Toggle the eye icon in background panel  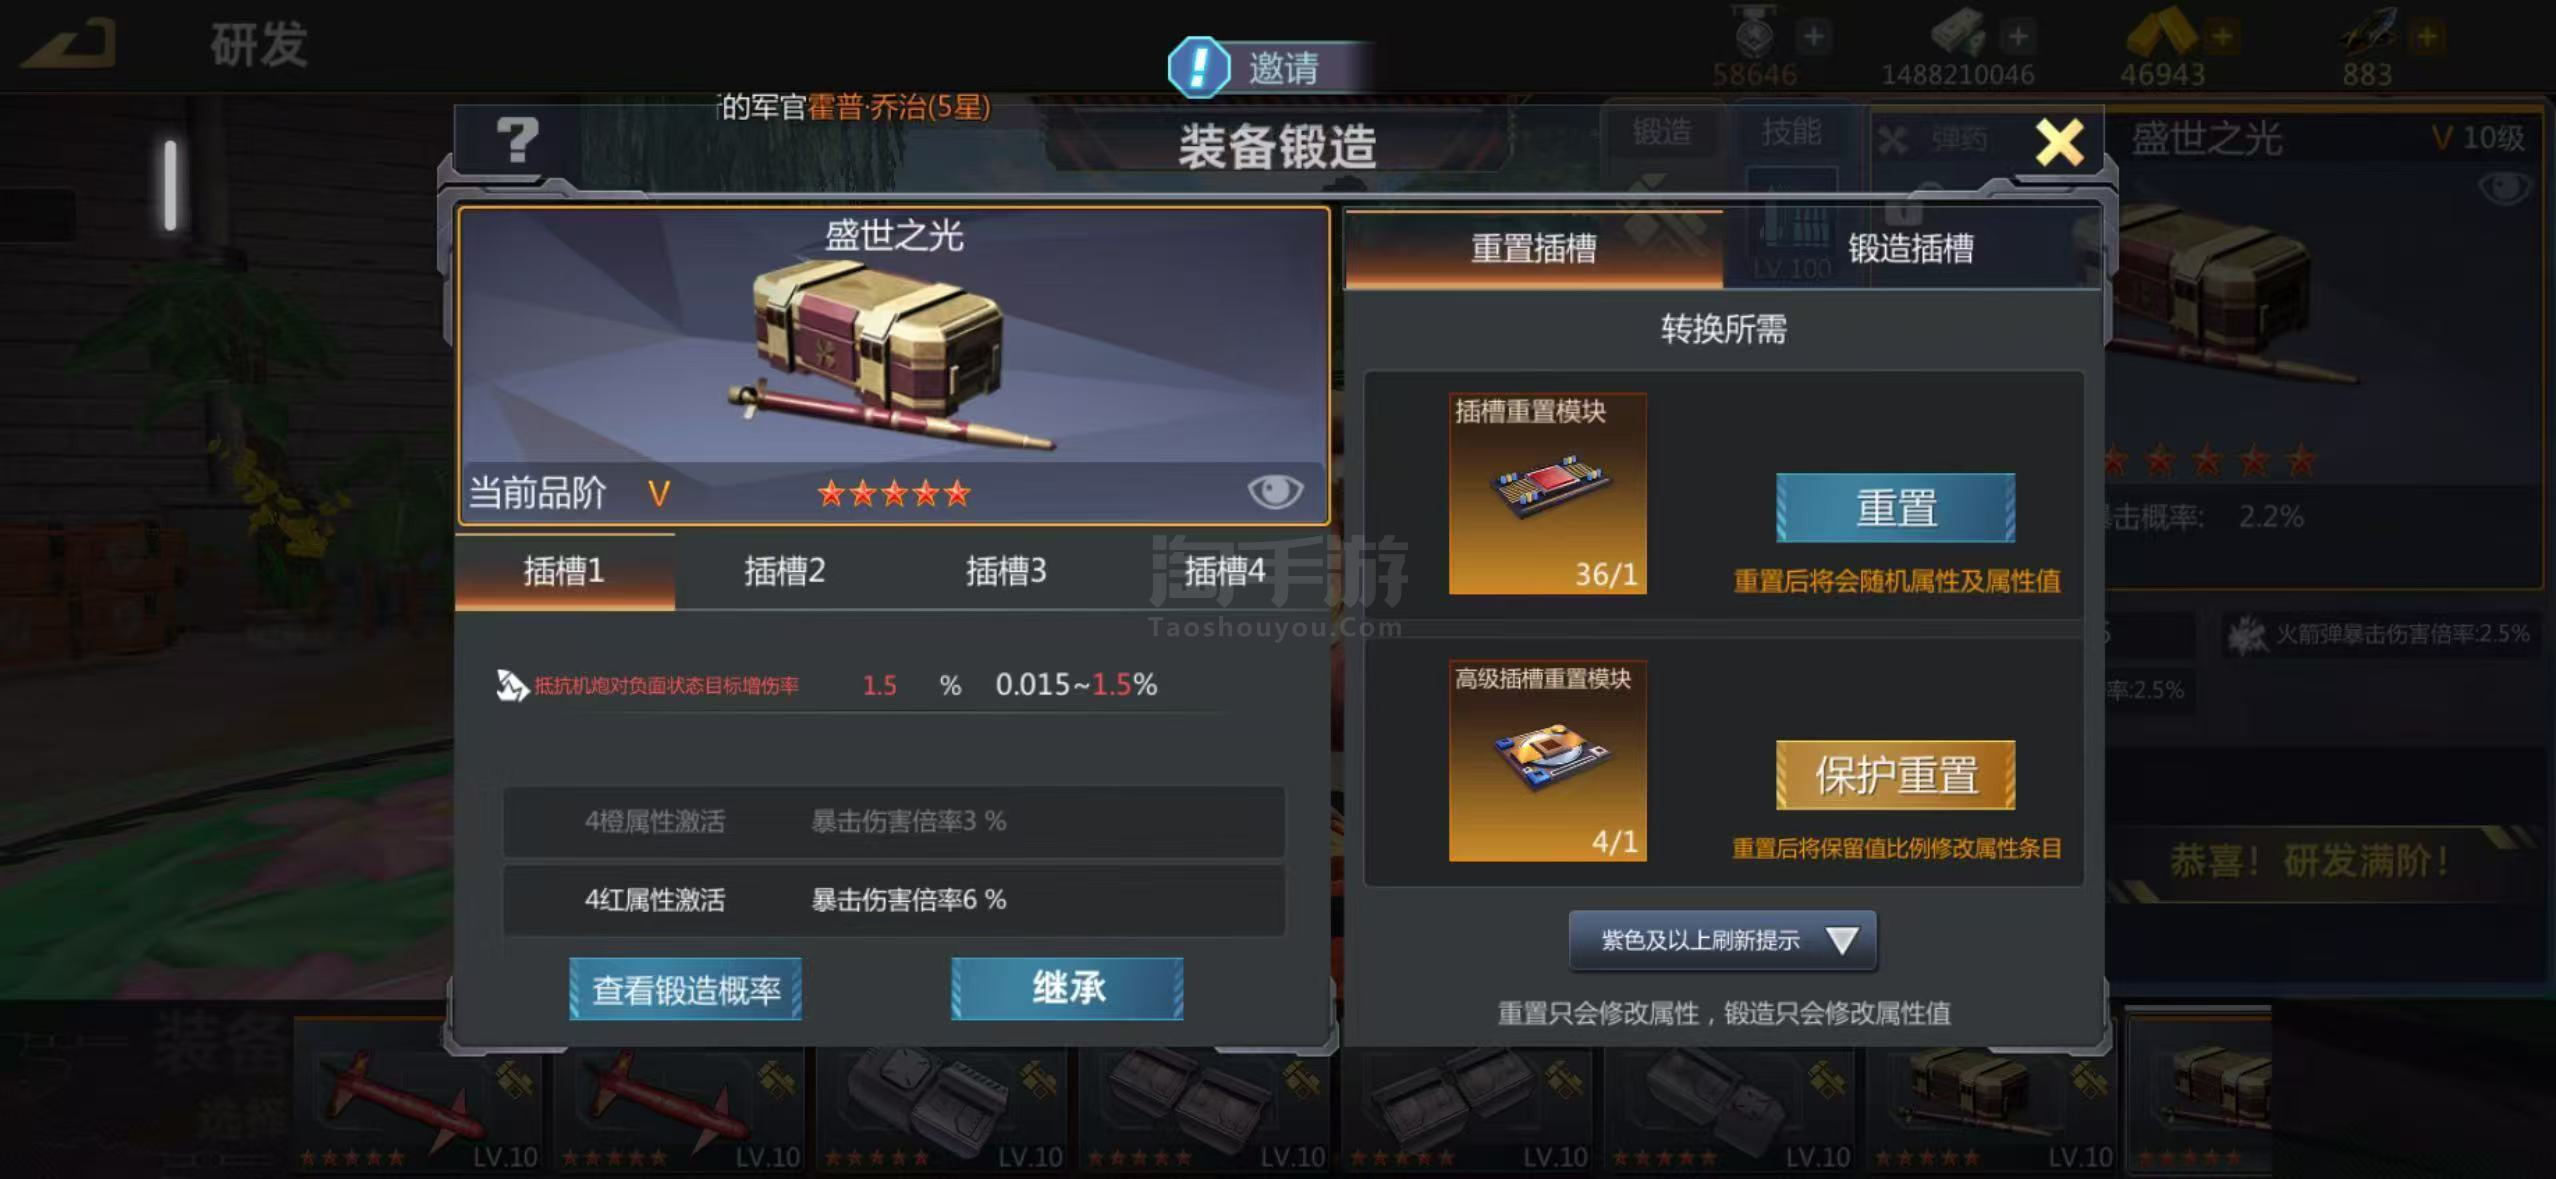[x=2506, y=187]
